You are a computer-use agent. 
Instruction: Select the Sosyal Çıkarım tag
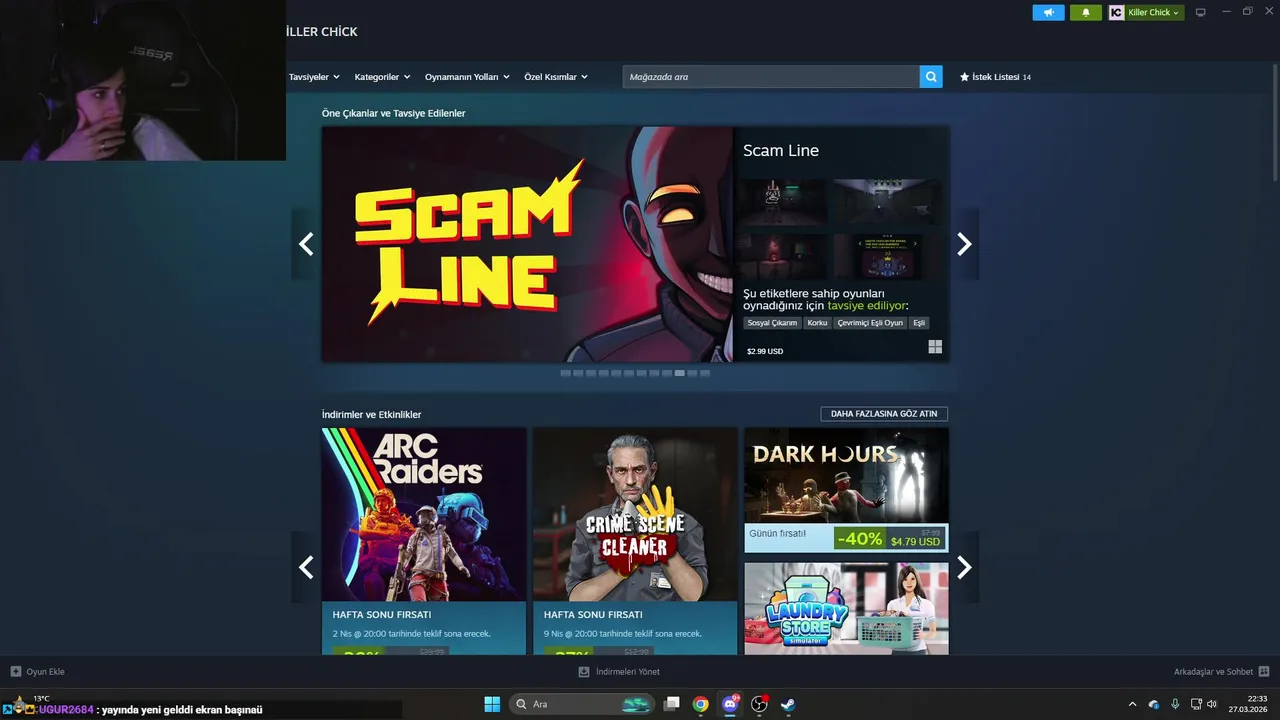tap(773, 323)
